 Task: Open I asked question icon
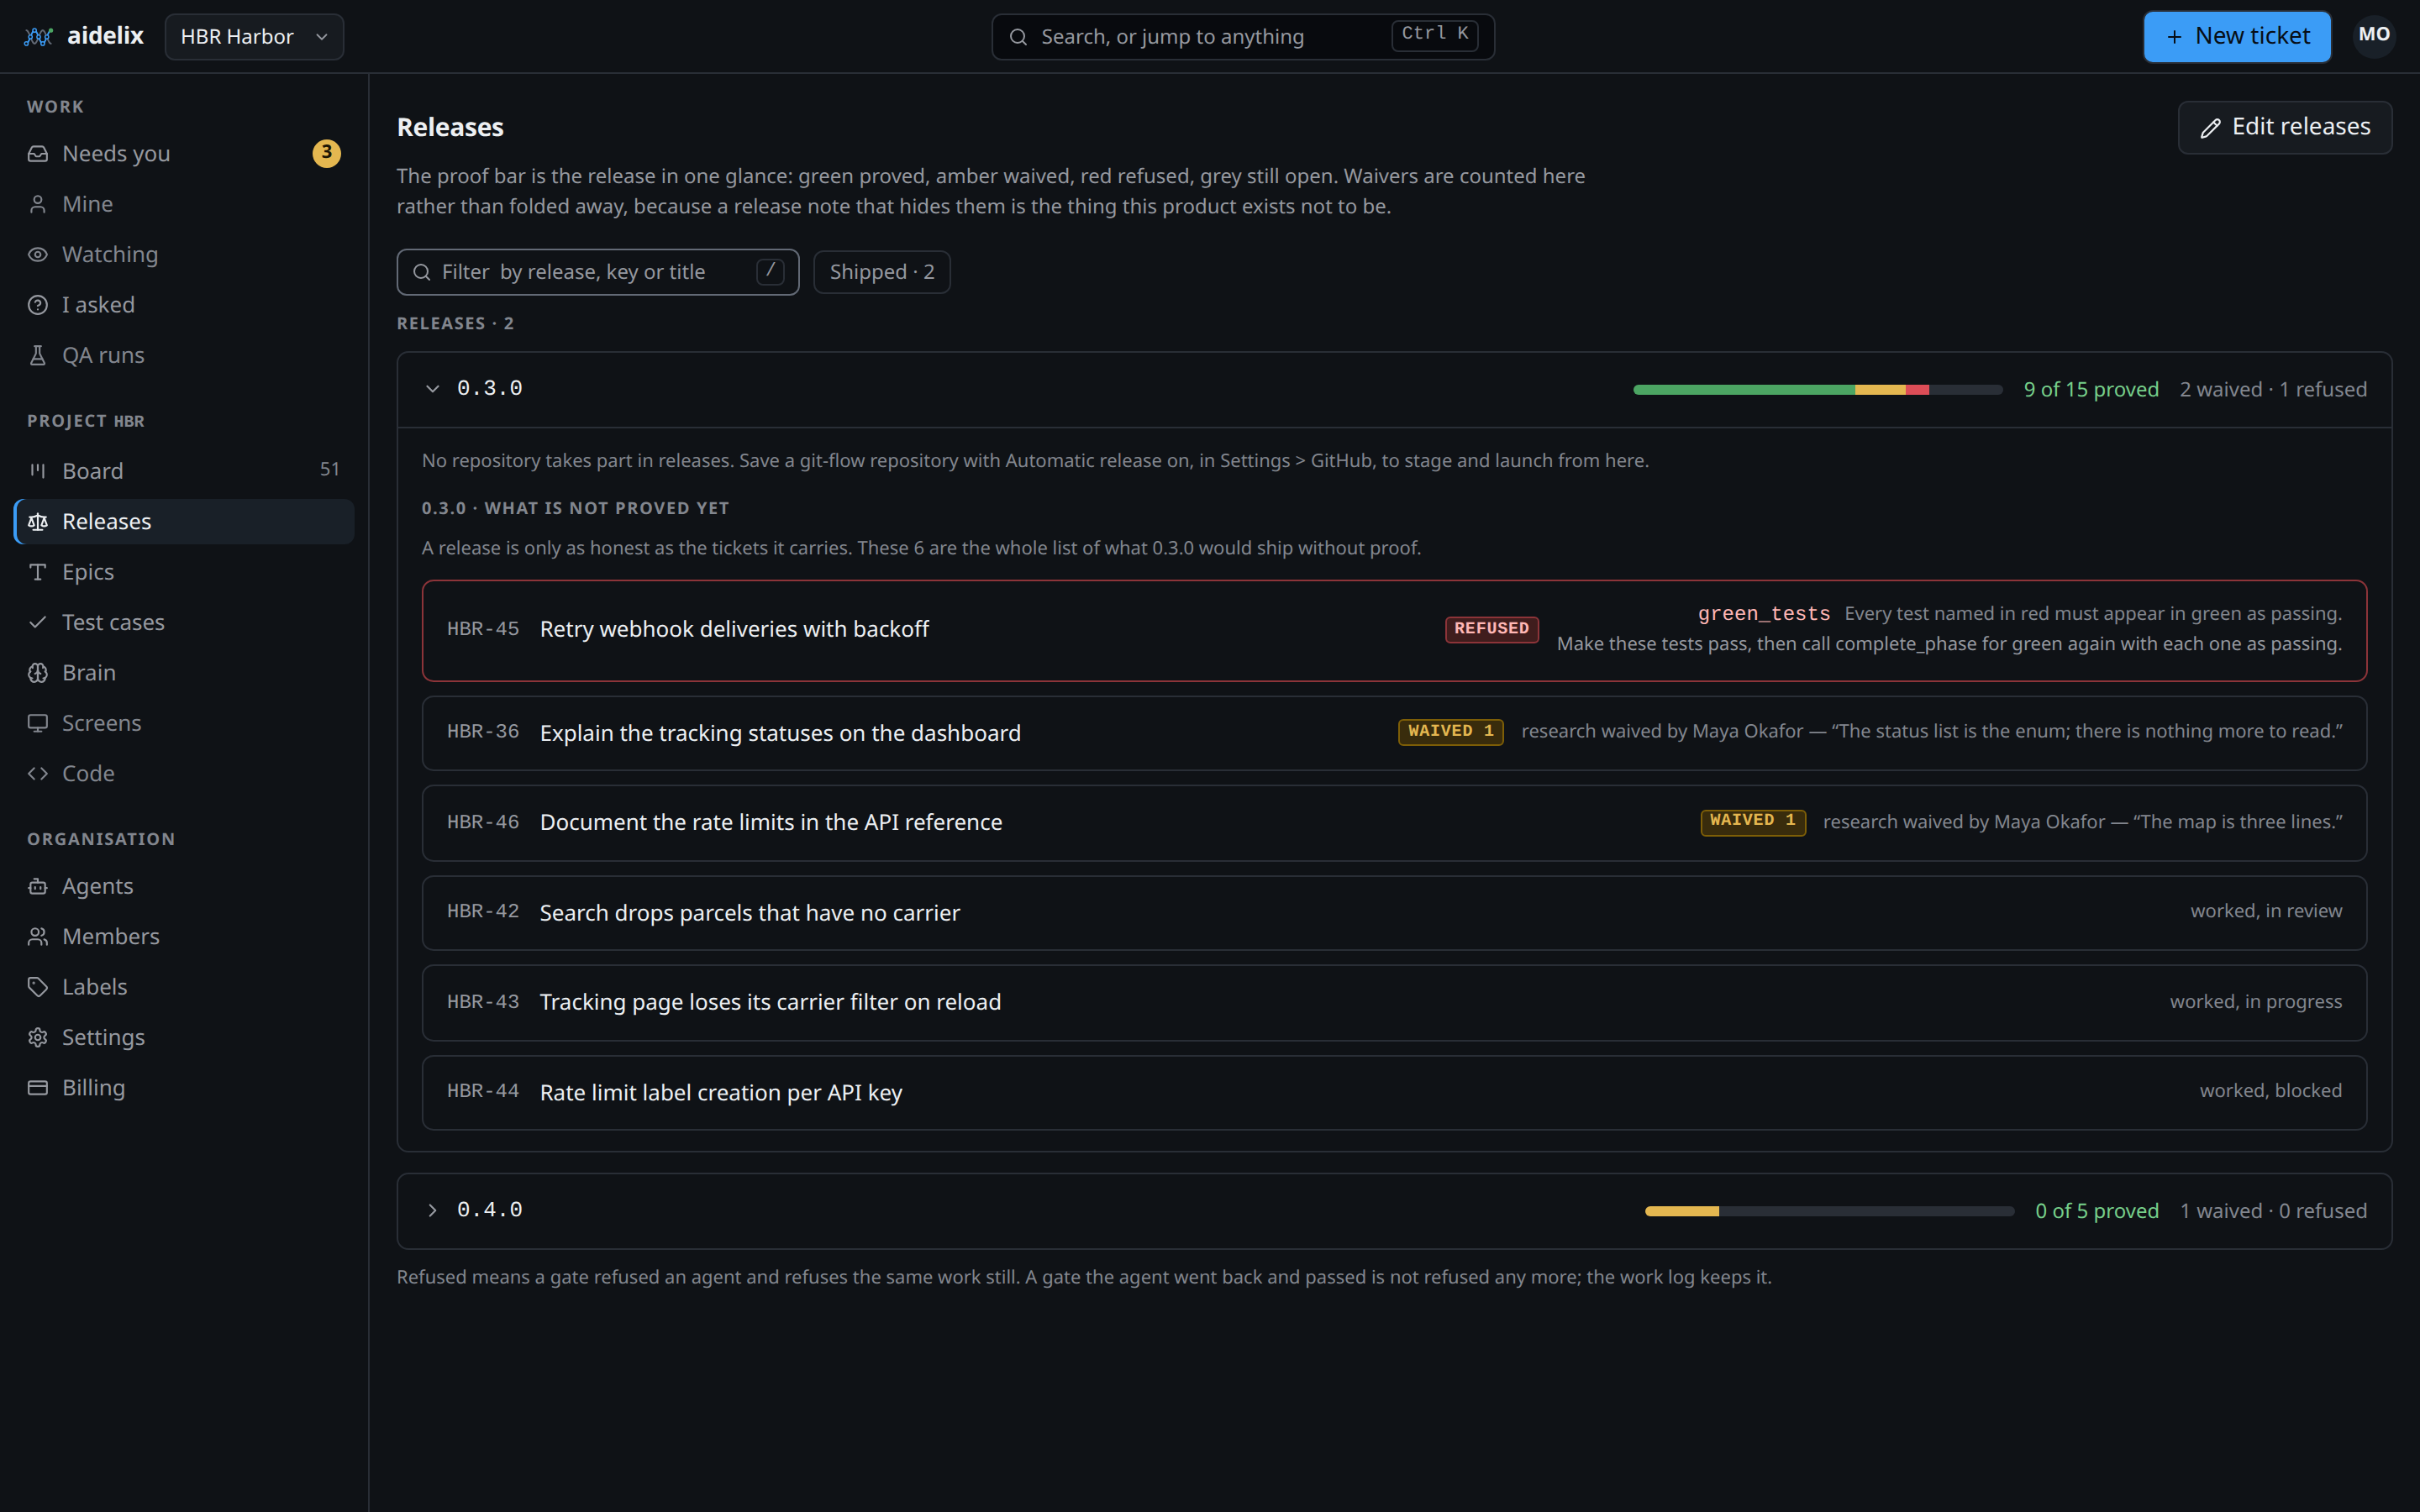pos(38,305)
